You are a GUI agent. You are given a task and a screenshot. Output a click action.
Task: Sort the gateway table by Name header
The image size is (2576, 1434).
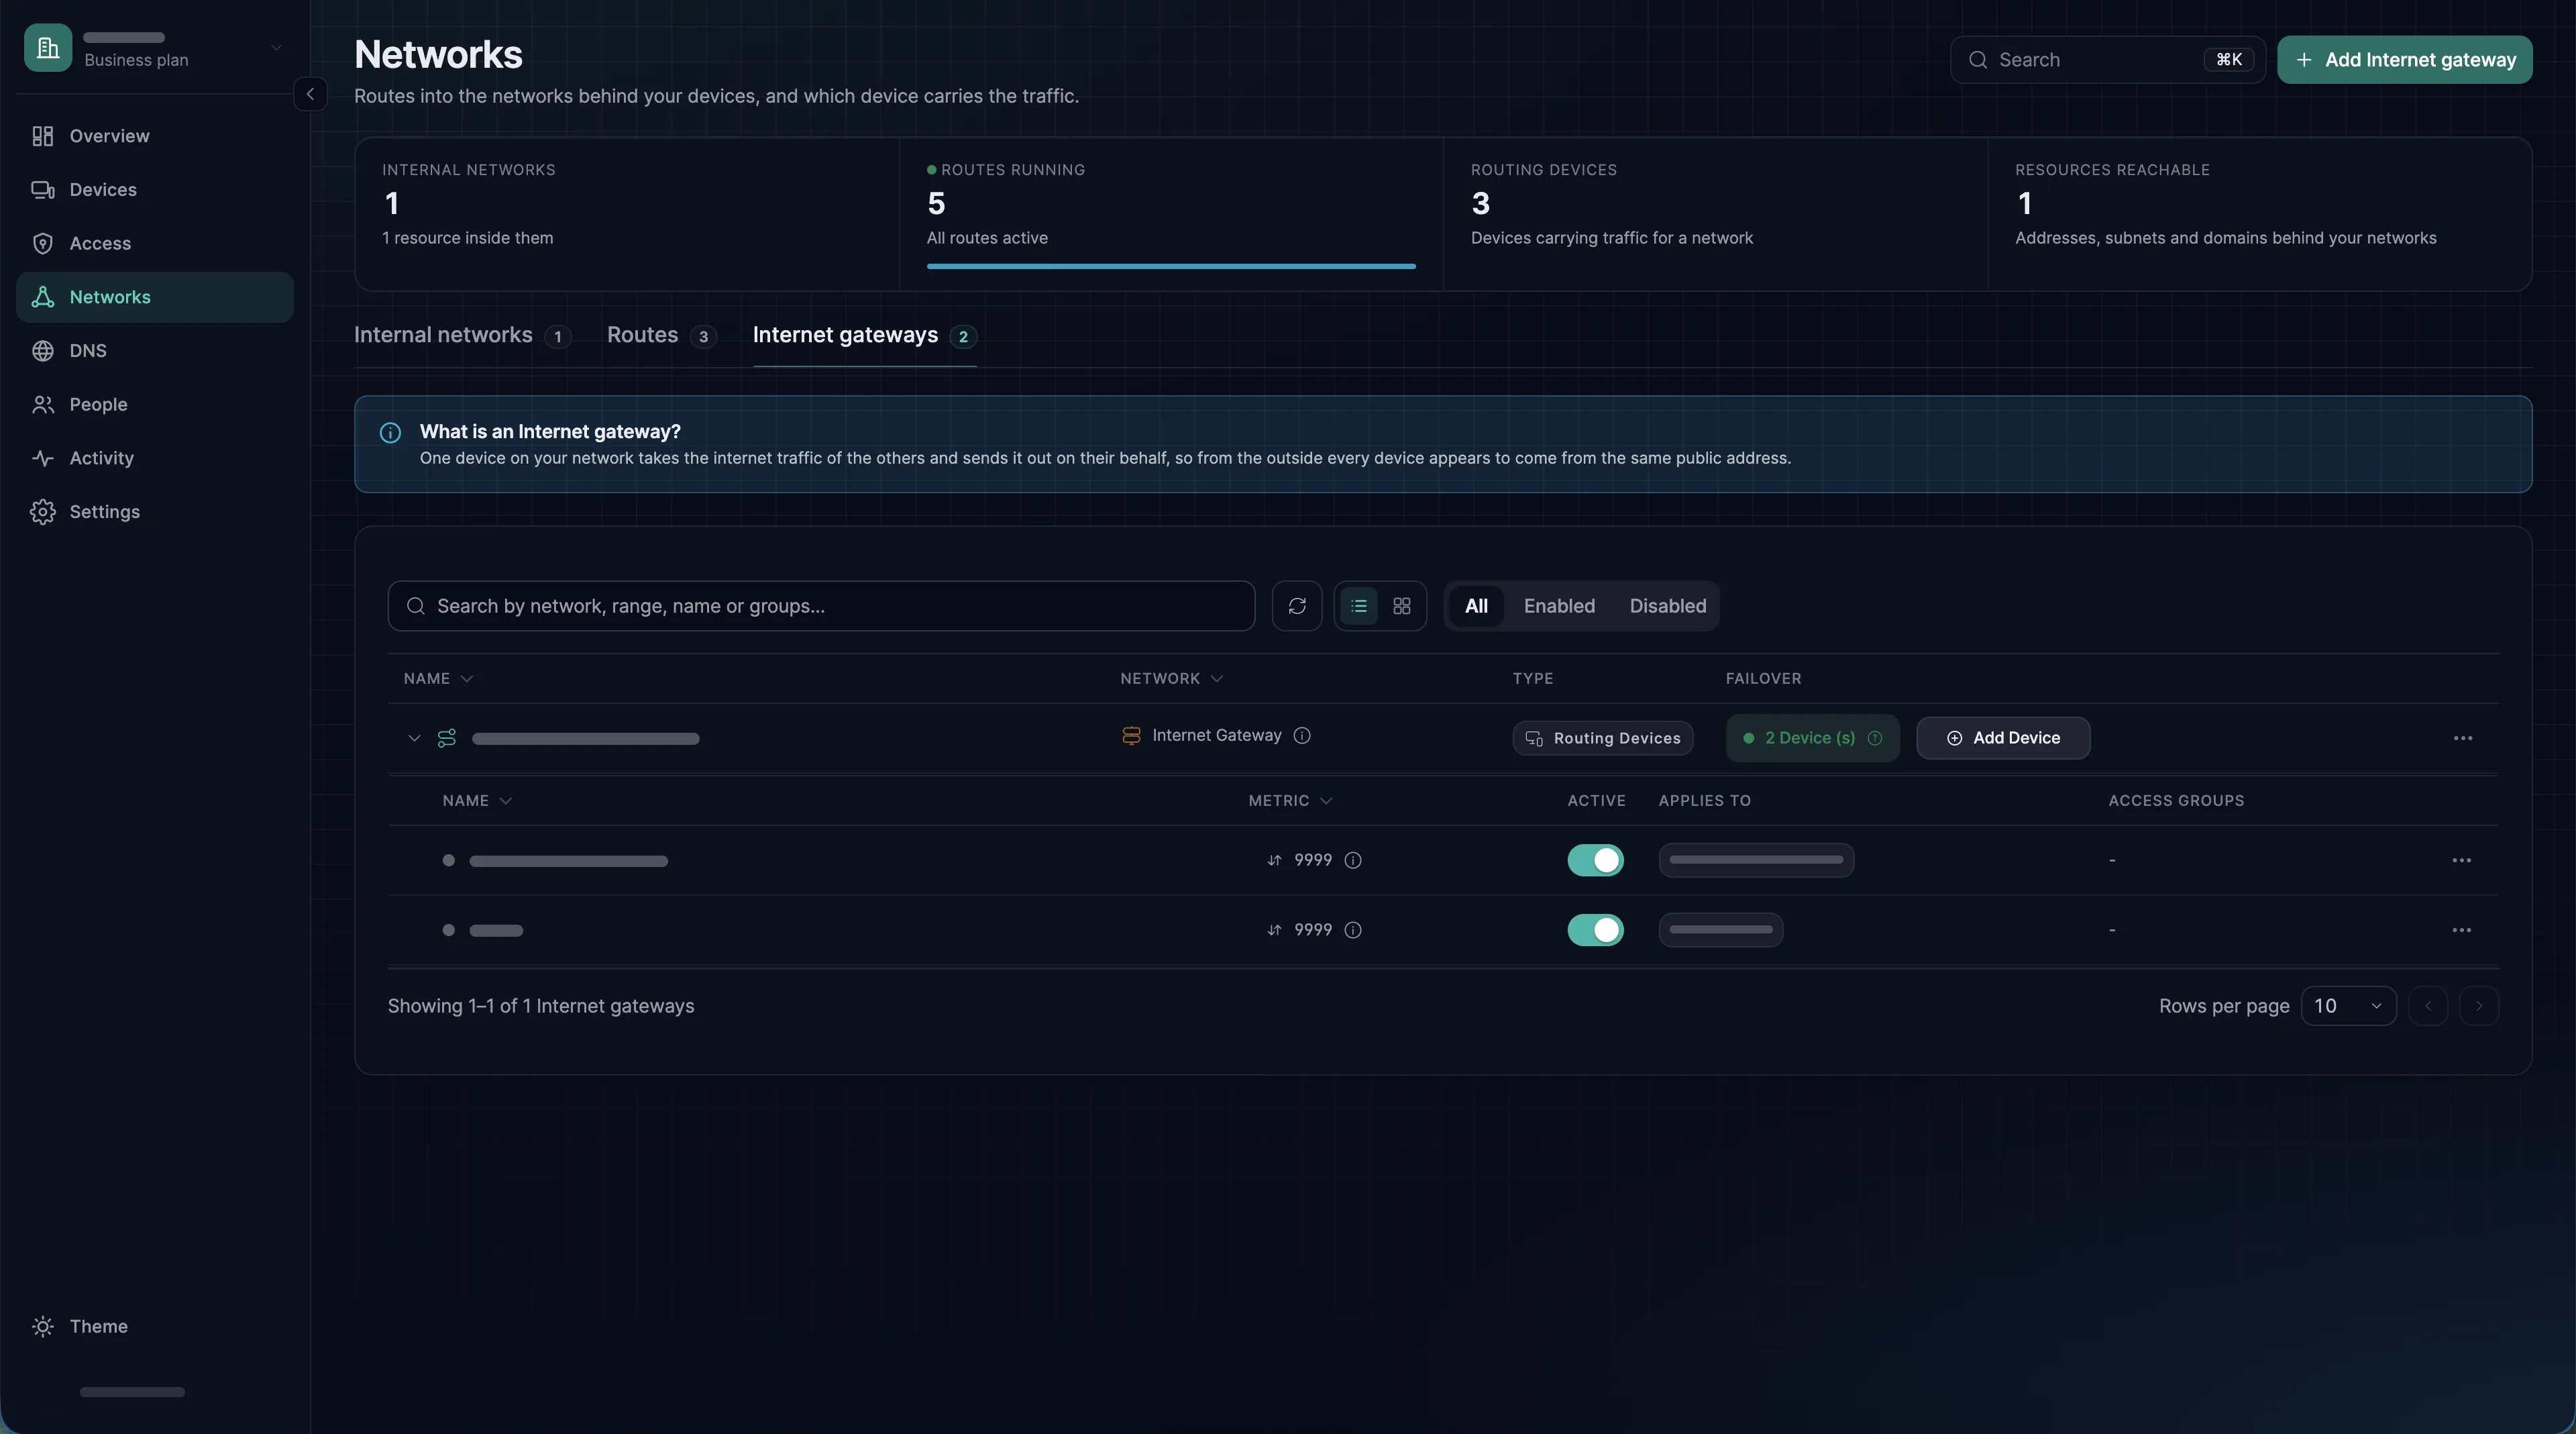click(x=438, y=679)
